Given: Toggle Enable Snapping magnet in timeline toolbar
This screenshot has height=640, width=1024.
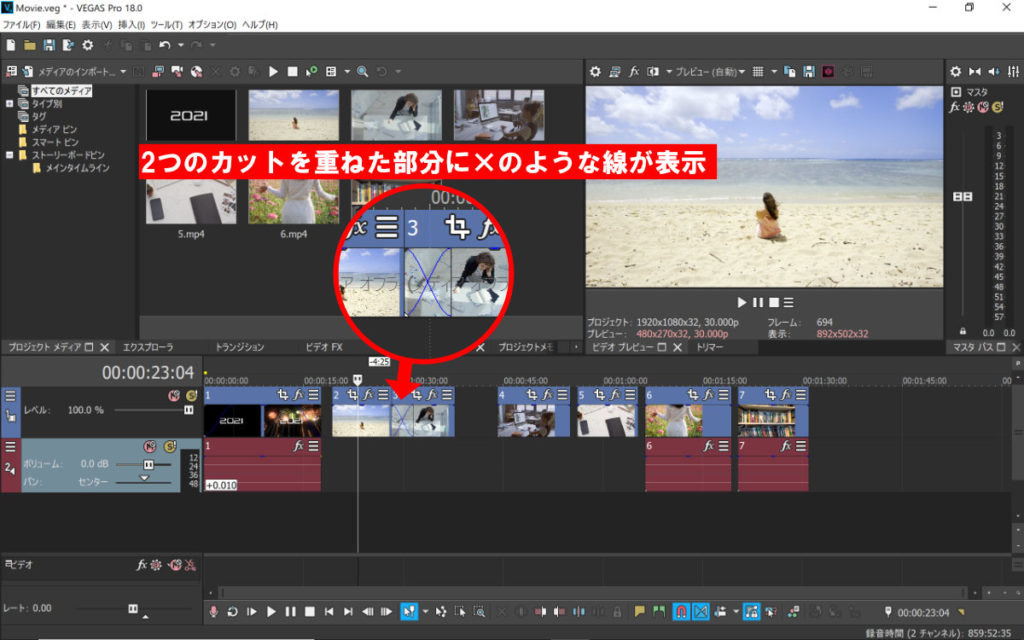Looking at the screenshot, I should coord(681,611).
